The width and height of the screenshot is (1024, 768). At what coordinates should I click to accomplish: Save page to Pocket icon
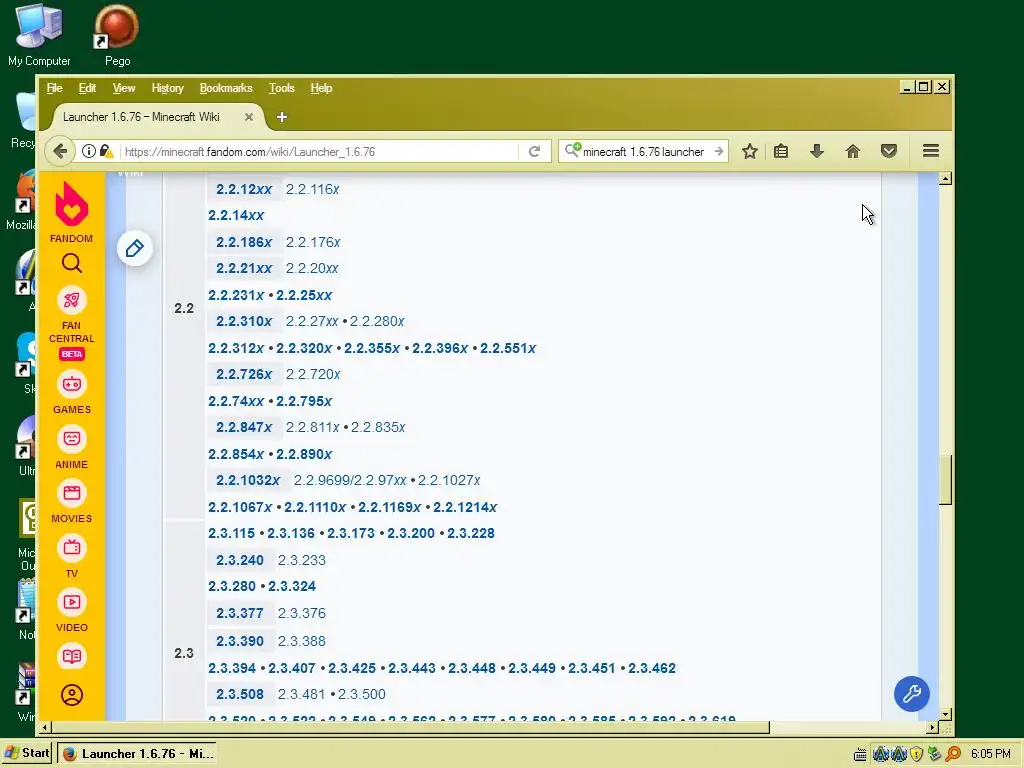point(889,152)
